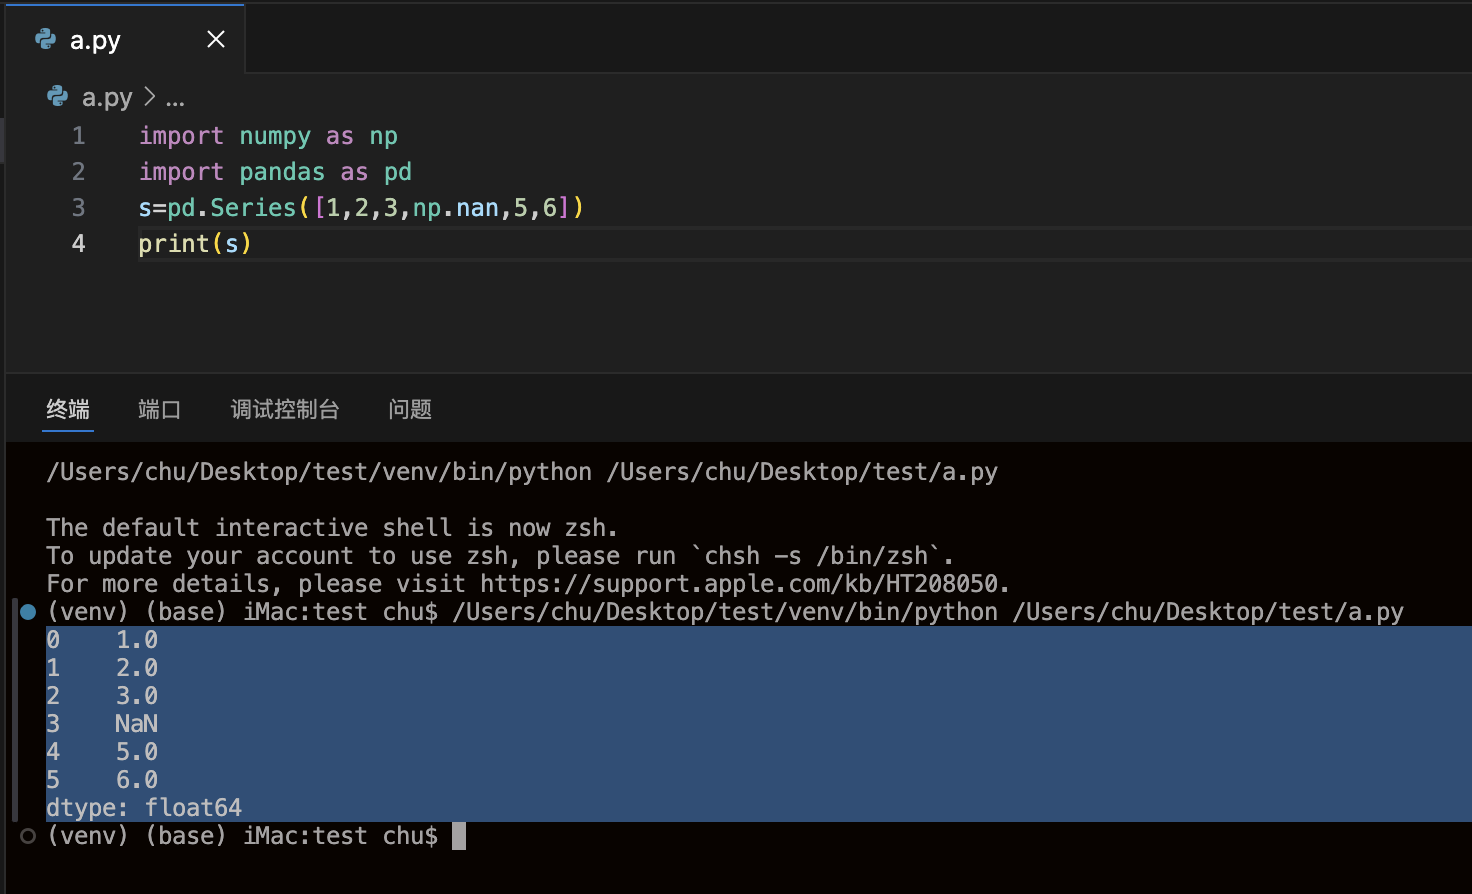Viewport: 1472px width, 894px height.
Task: Click the Python icon in the breadcrumb bar
Action: coord(58,97)
